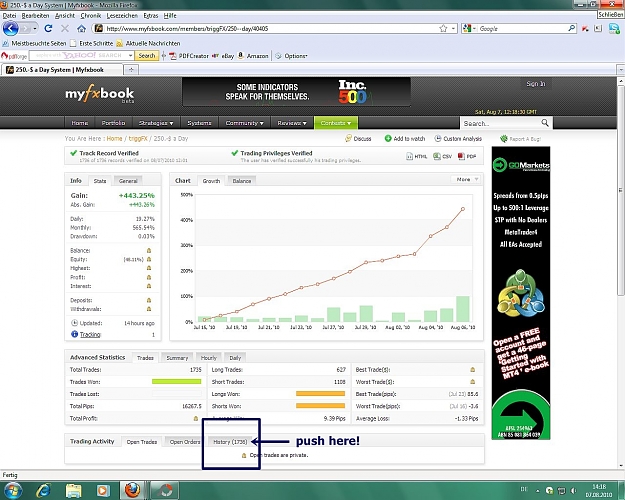Click the browser reload icon

[48, 29]
